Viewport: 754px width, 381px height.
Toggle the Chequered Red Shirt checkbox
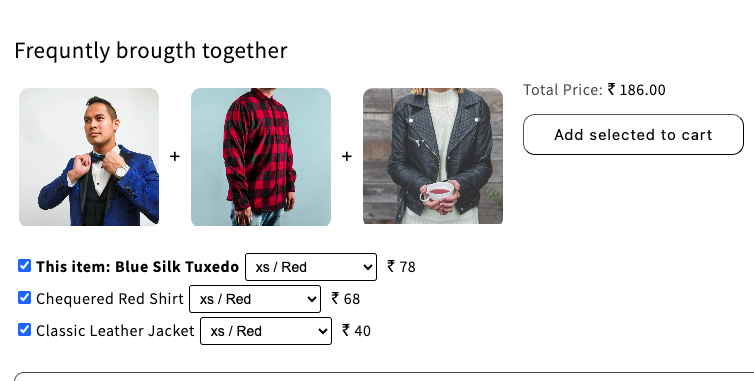(x=25, y=298)
